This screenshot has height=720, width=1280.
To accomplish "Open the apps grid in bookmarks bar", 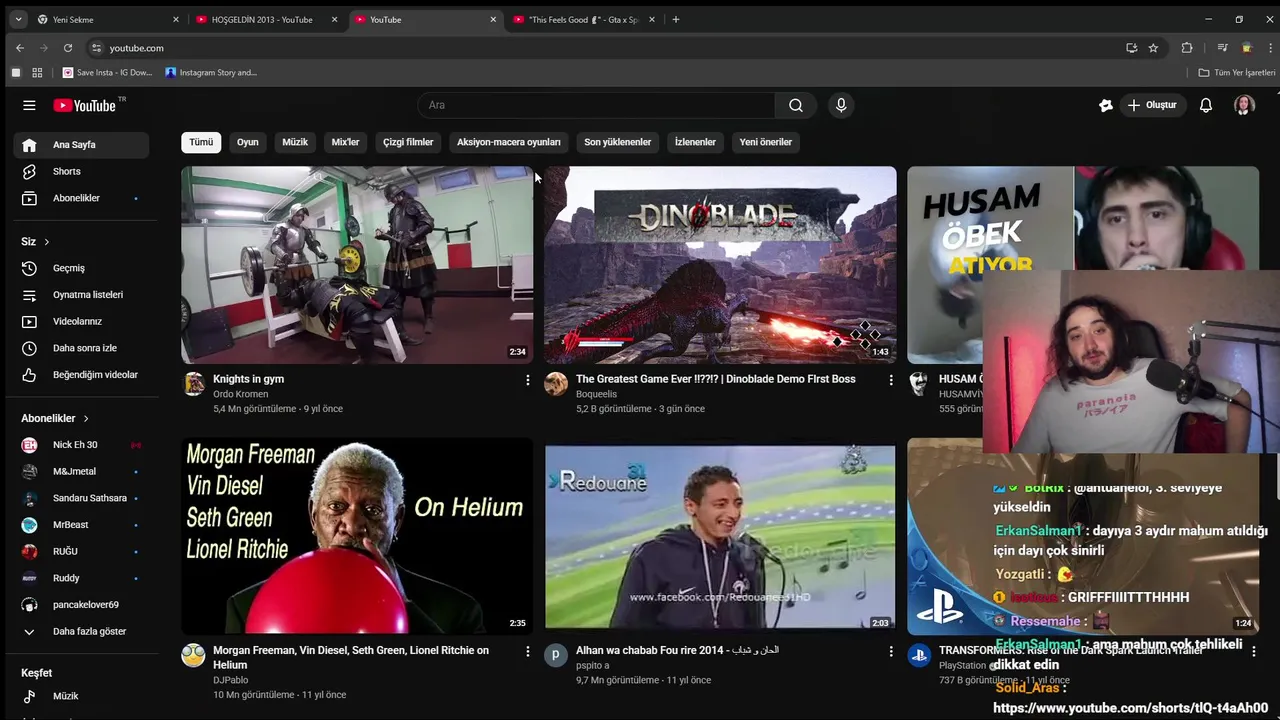I will pyautogui.click(x=37, y=72).
